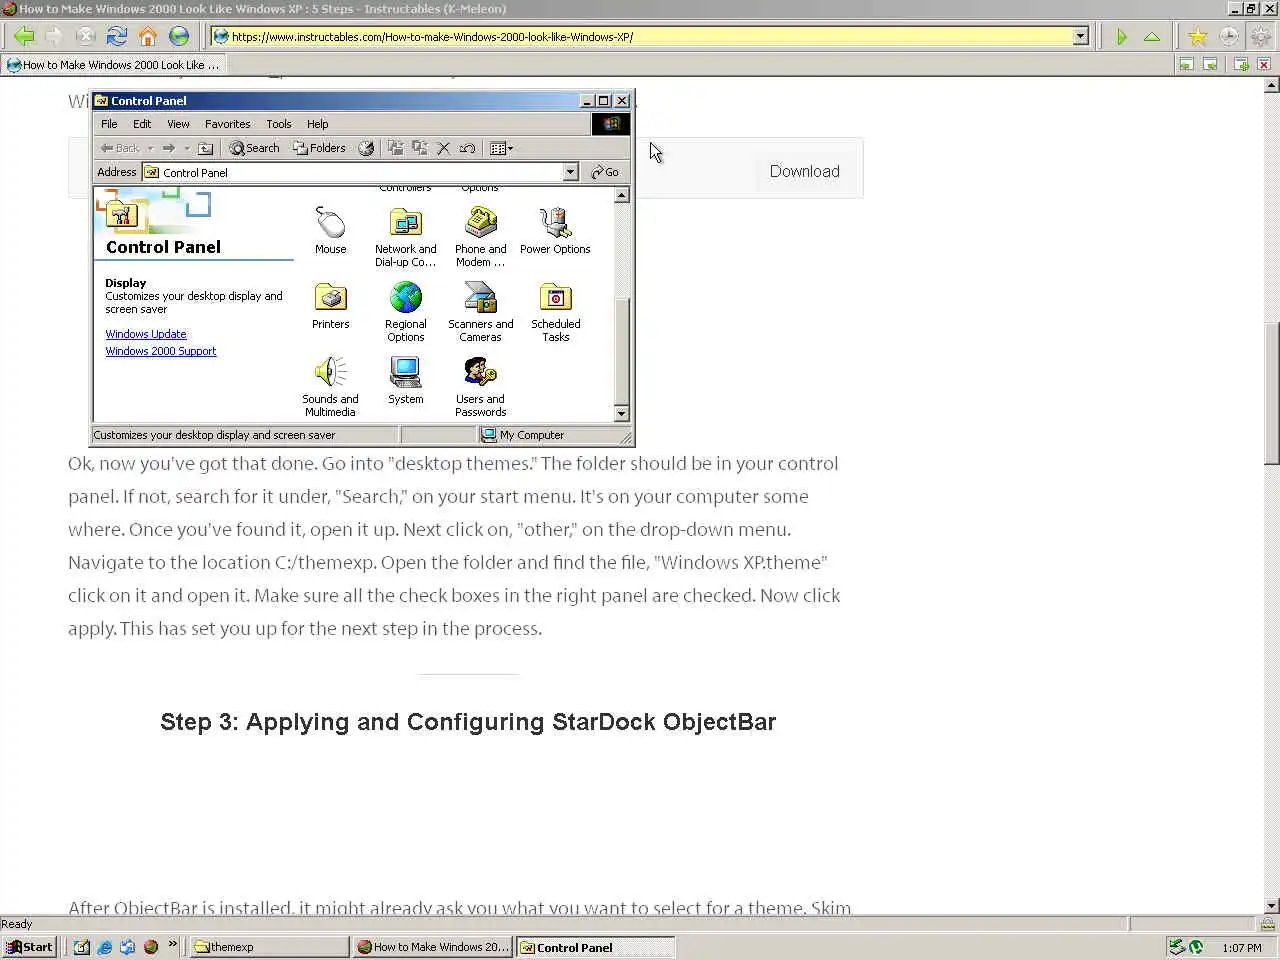Open the Tools menu in Control Panel
Viewport: 1280px width, 960px height.
point(278,124)
